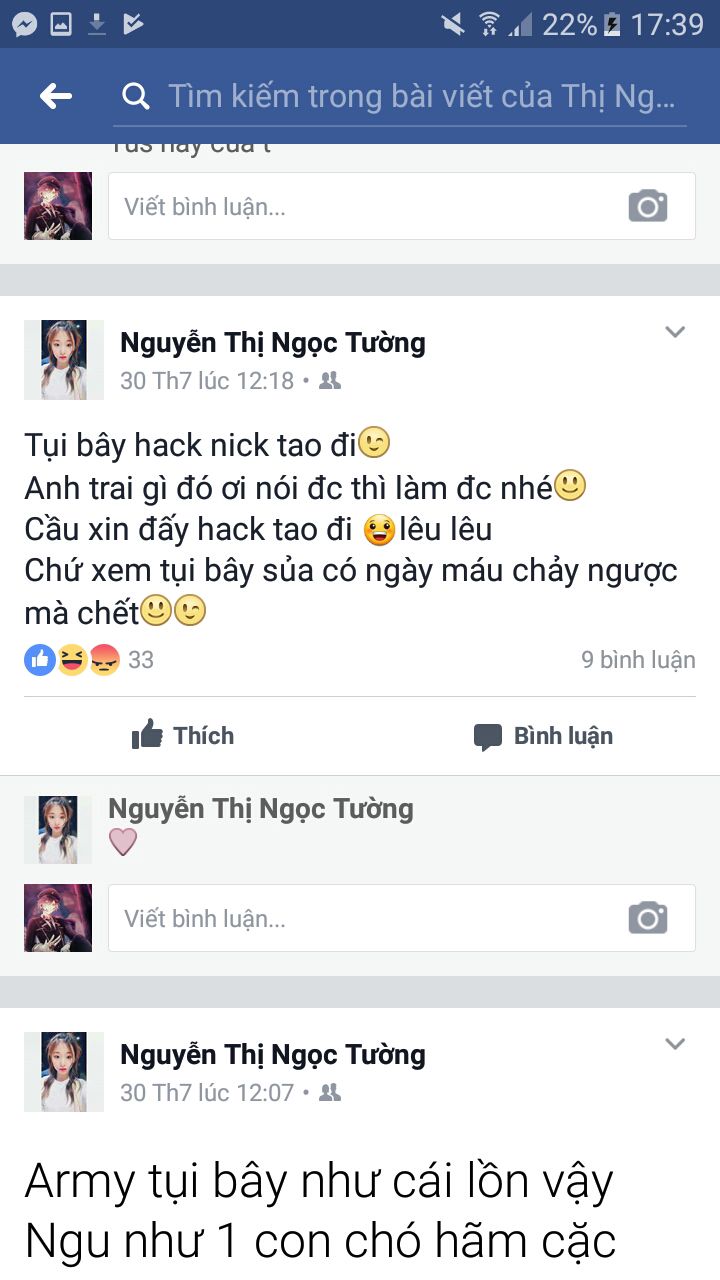
Task: Tap the lower Viết bình luận field
Action: pos(402,918)
